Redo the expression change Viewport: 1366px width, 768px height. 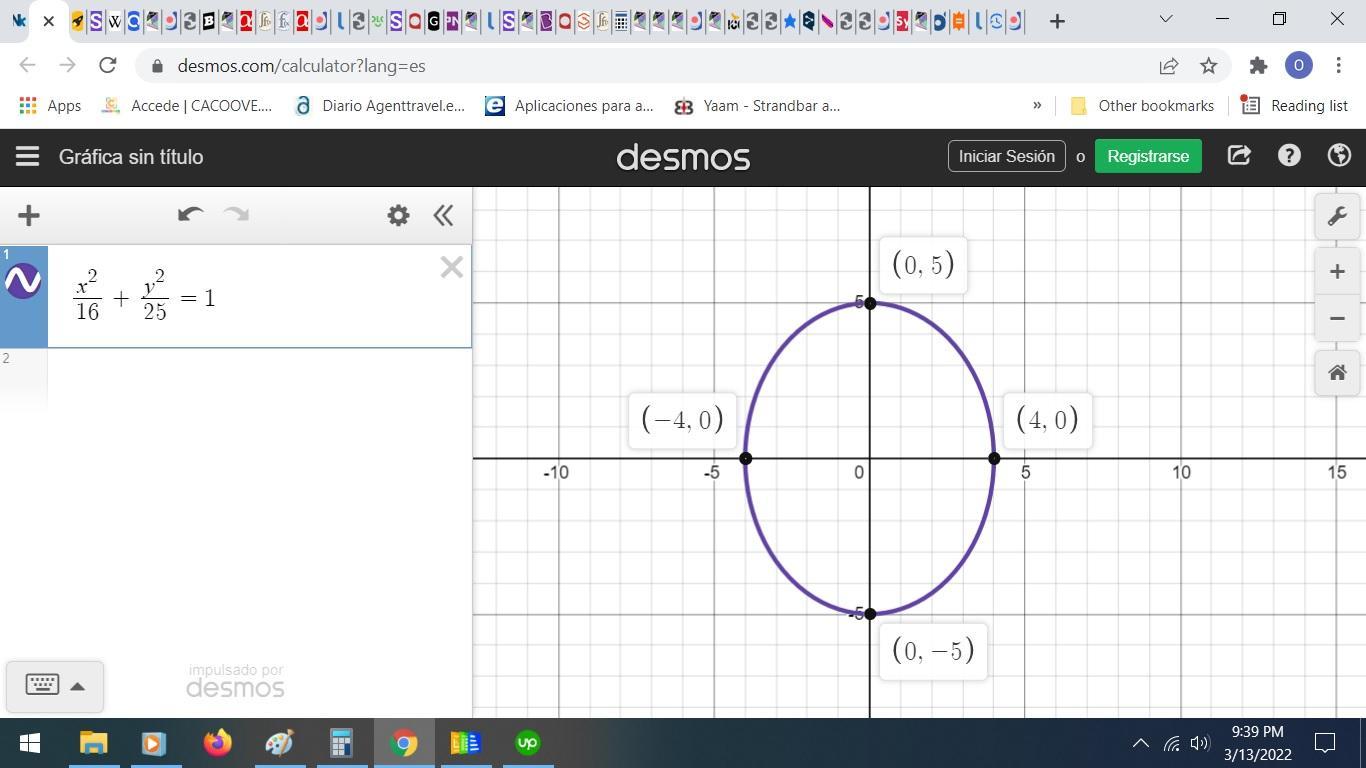click(x=236, y=214)
